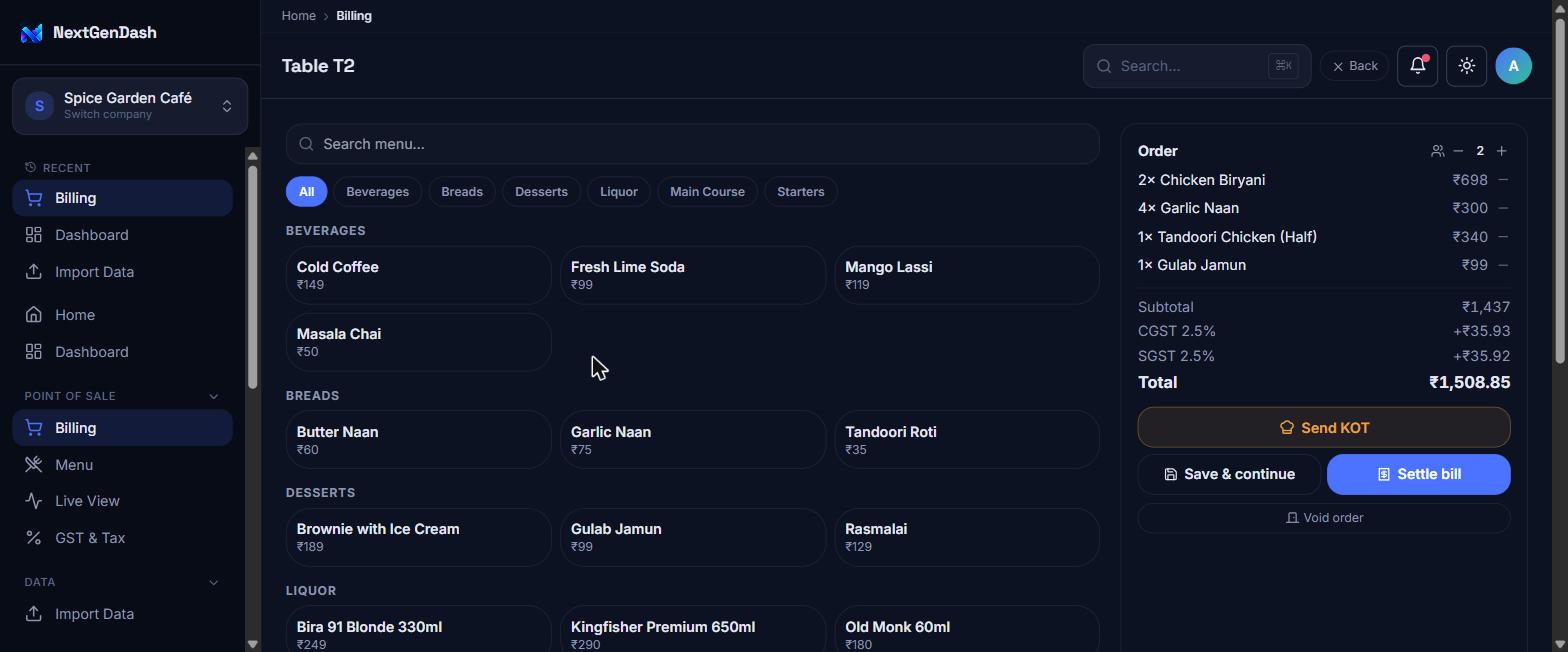Image resolution: width=1568 pixels, height=652 pixels.
Task: Open the user avatar menu
Action: [x=1513, y=66]
